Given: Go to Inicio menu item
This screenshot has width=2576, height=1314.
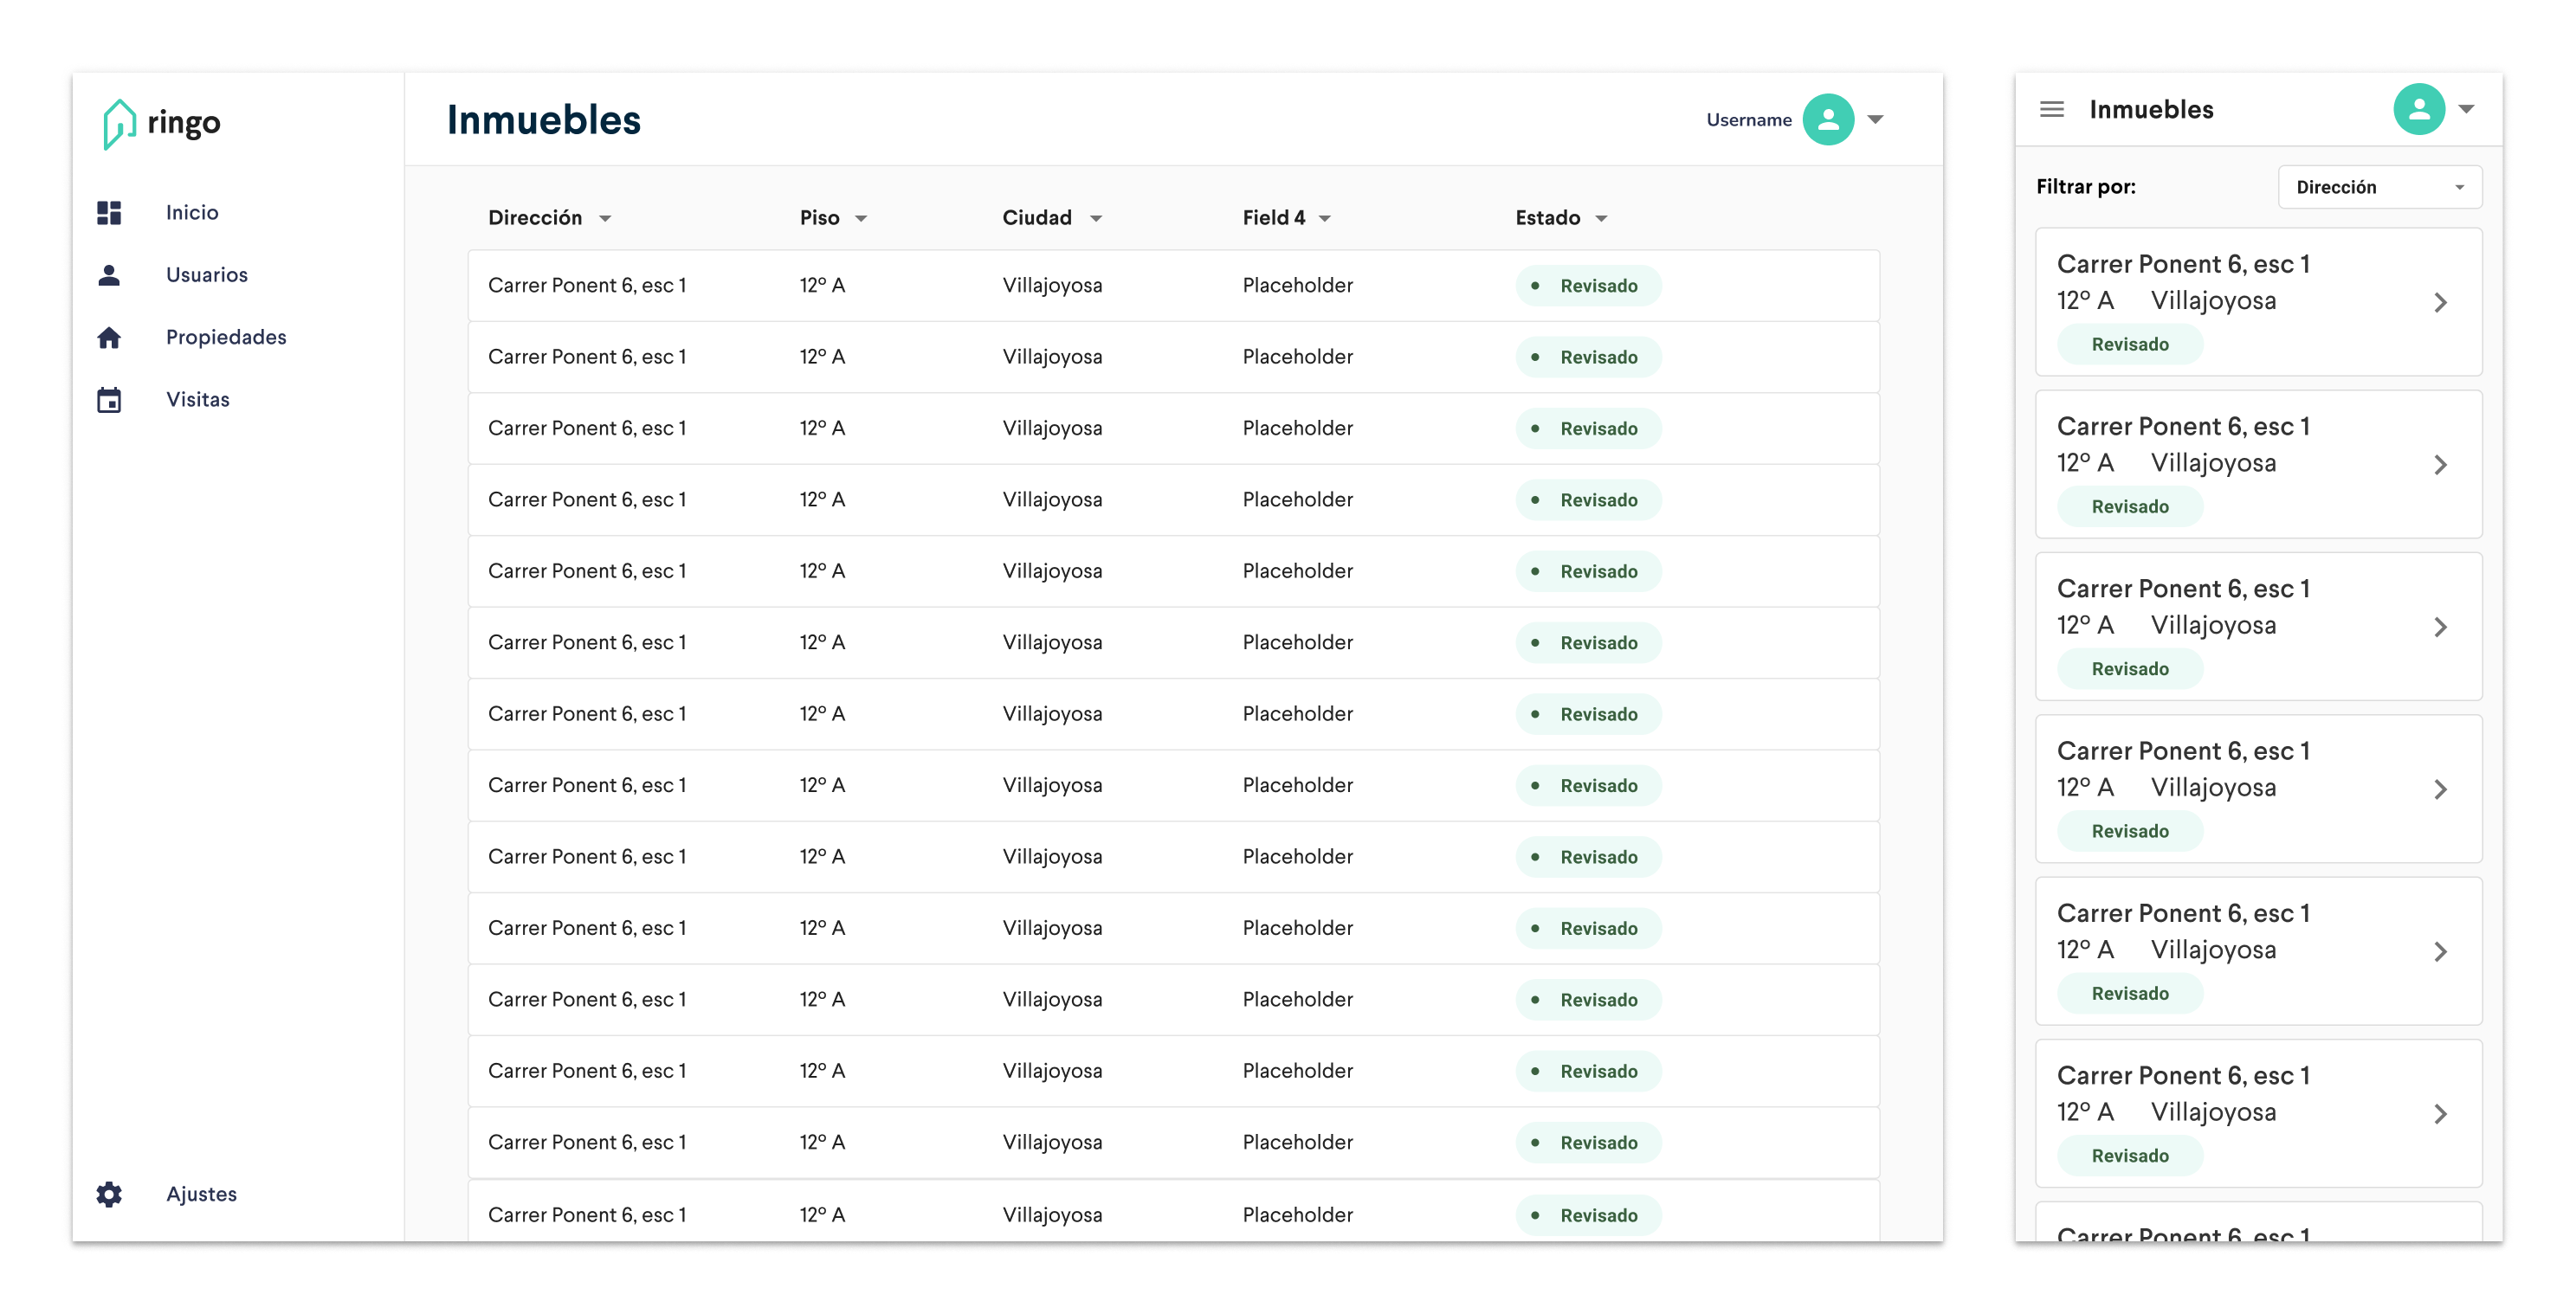Looking at the screenshot, I should (x=192, y=213).
